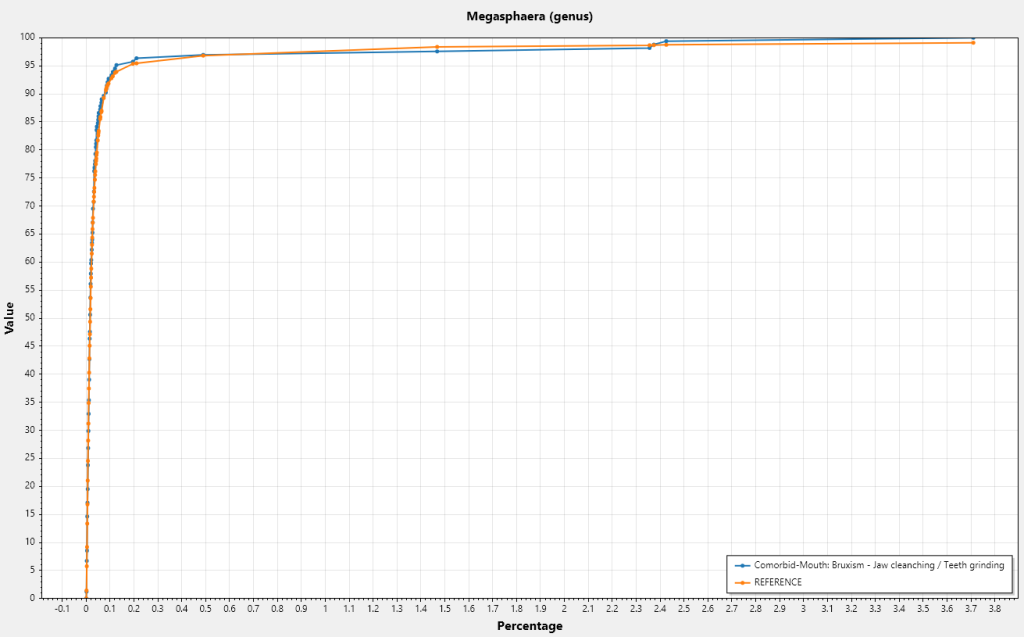Pick the blue data point near 1.47 percentage
Image resolution: width=1024 pixels, height=637 pixels.
[437, 51]
